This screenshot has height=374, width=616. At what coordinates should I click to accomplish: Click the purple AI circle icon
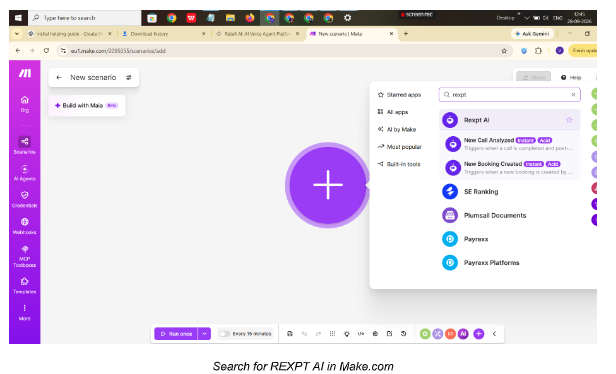[463, 334]
